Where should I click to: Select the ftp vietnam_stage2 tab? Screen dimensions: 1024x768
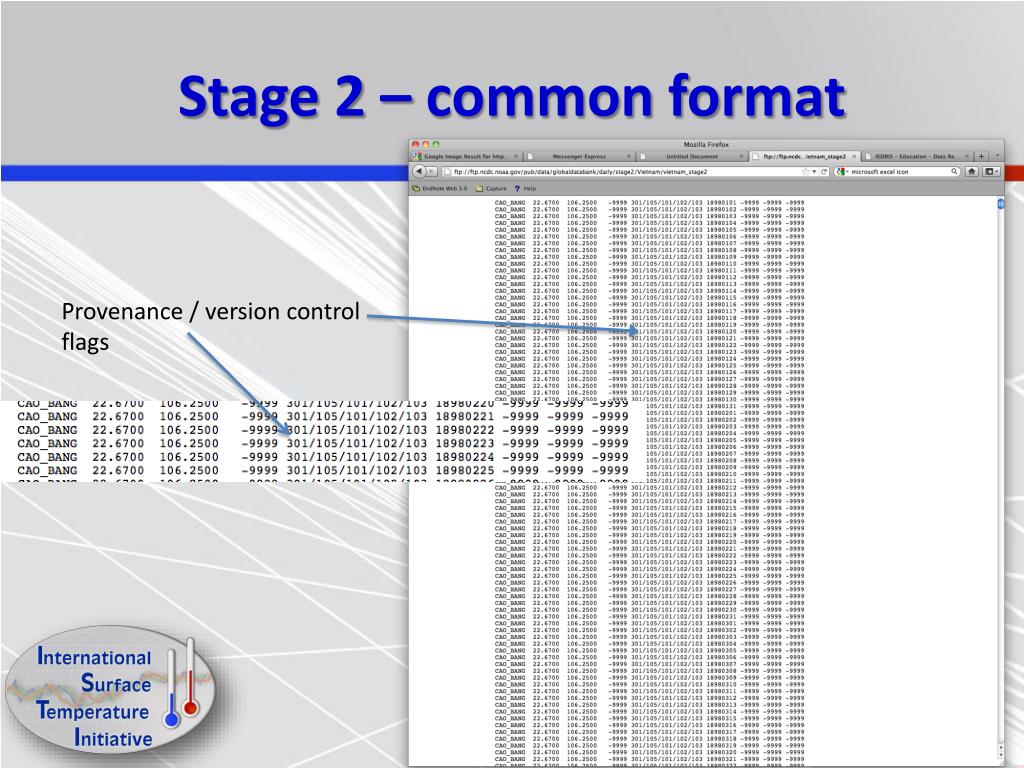[x=805, y=157]
